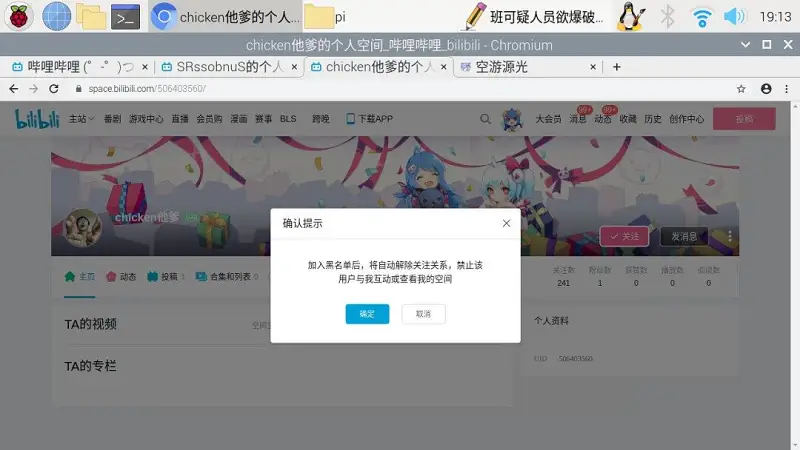Open the user avatar in the header
800x450 pixels.
coord(512,120)
